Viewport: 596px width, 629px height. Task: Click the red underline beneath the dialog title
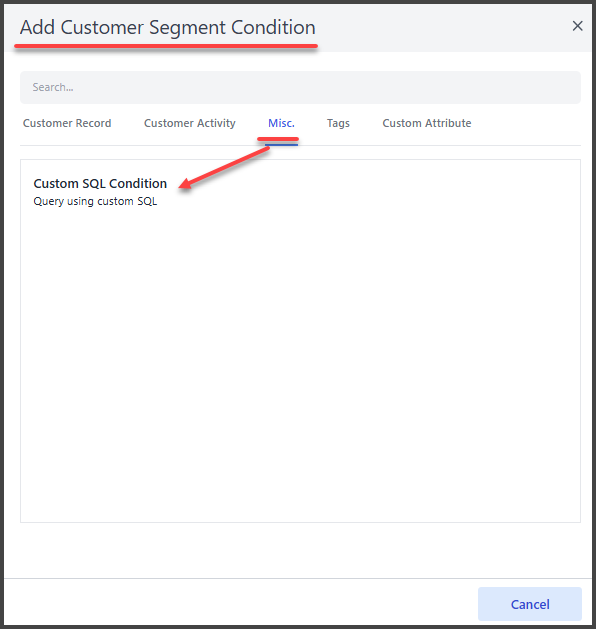pos(166,46)
